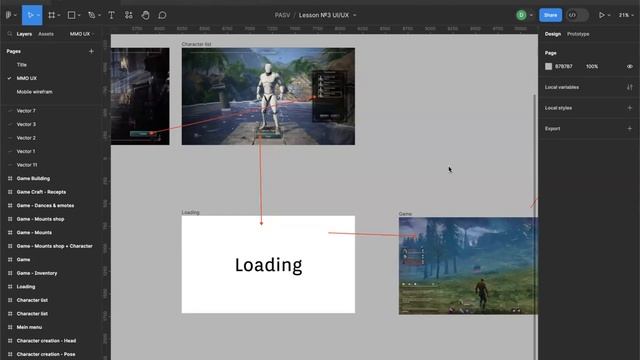The width and height of the screenshot is (640, 360).
Task: Add a new page
Action: tap(91, 51)
